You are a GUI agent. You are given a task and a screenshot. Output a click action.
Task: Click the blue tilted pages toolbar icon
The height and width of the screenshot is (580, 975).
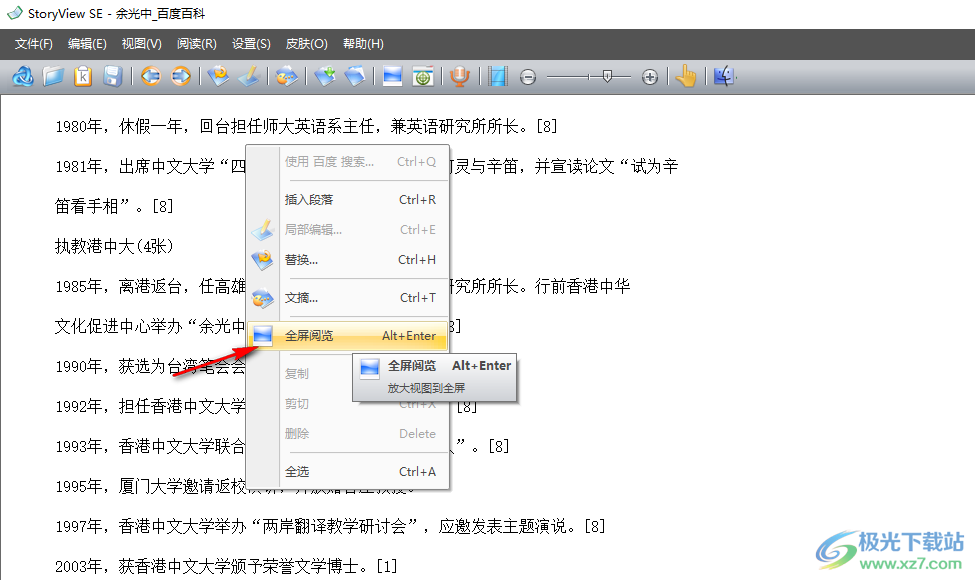pos(354,76)
